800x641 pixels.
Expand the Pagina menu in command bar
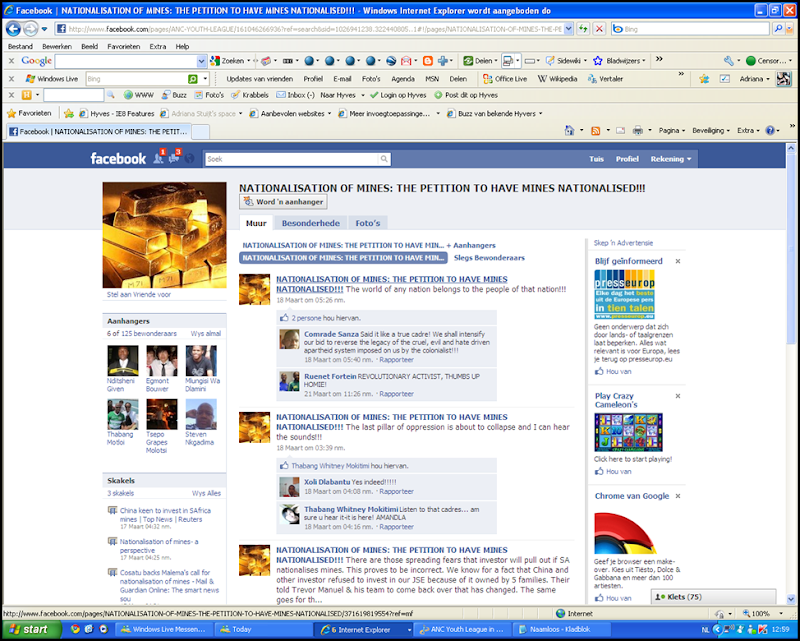[671, 131]
